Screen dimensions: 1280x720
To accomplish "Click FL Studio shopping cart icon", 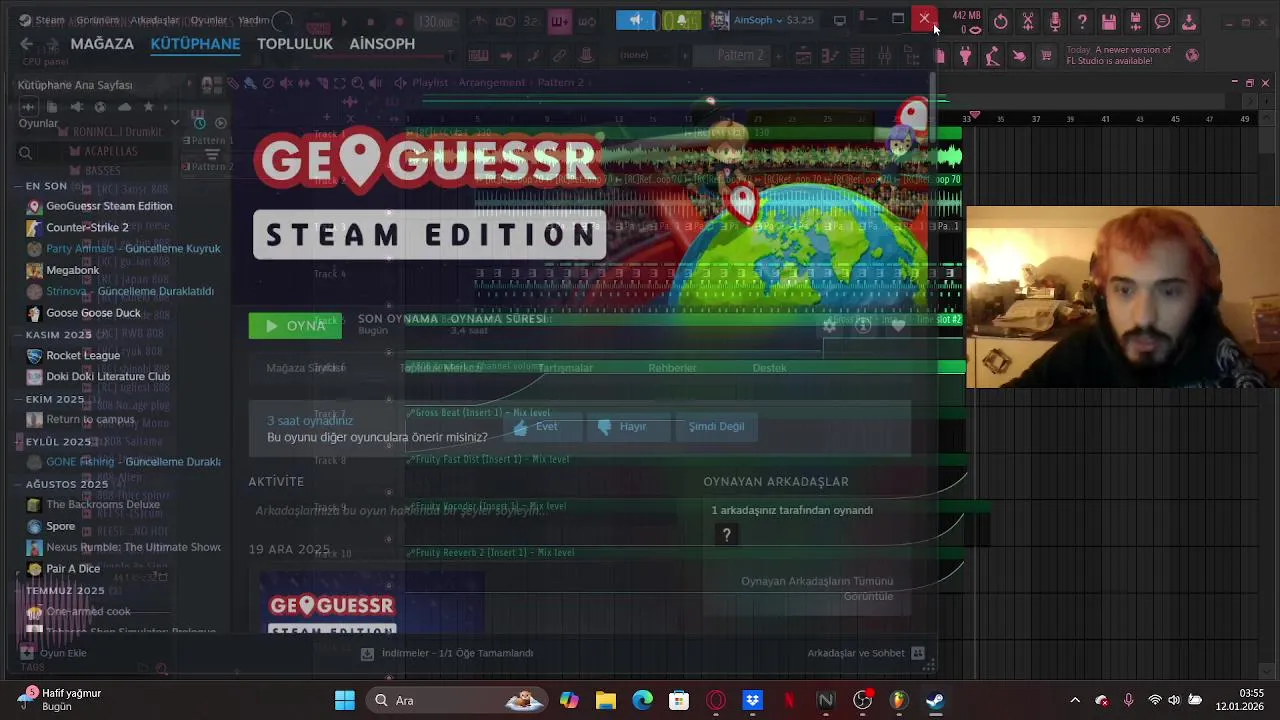I will [1046, 56].
